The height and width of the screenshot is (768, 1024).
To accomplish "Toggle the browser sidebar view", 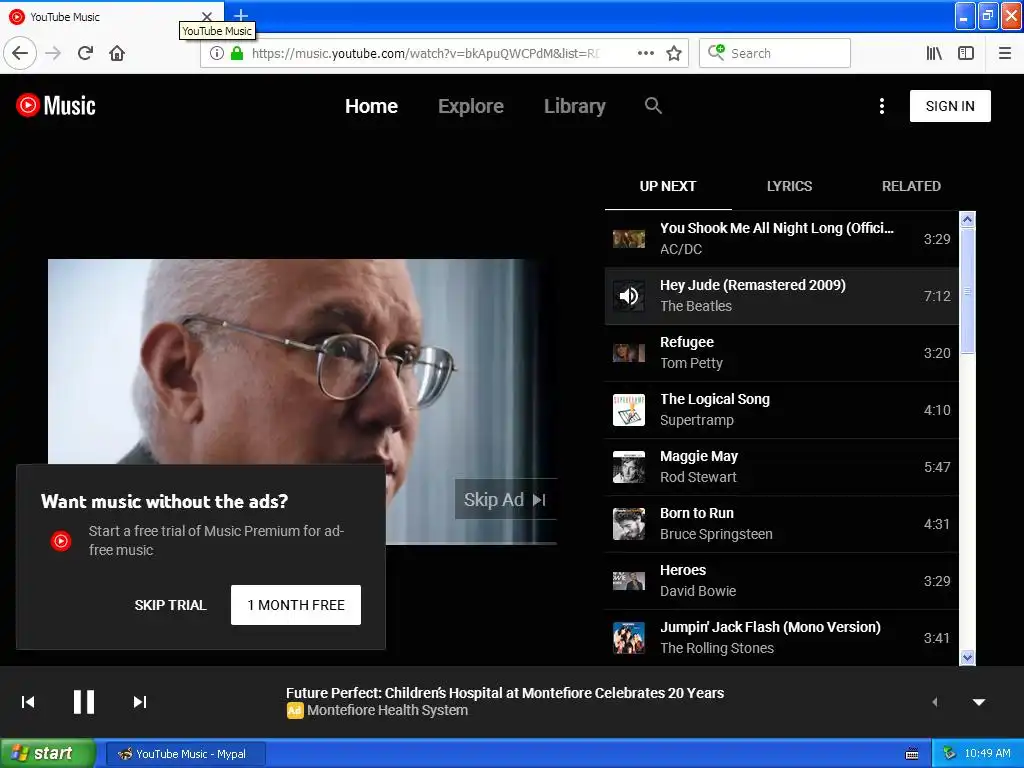I will [966, 53].
